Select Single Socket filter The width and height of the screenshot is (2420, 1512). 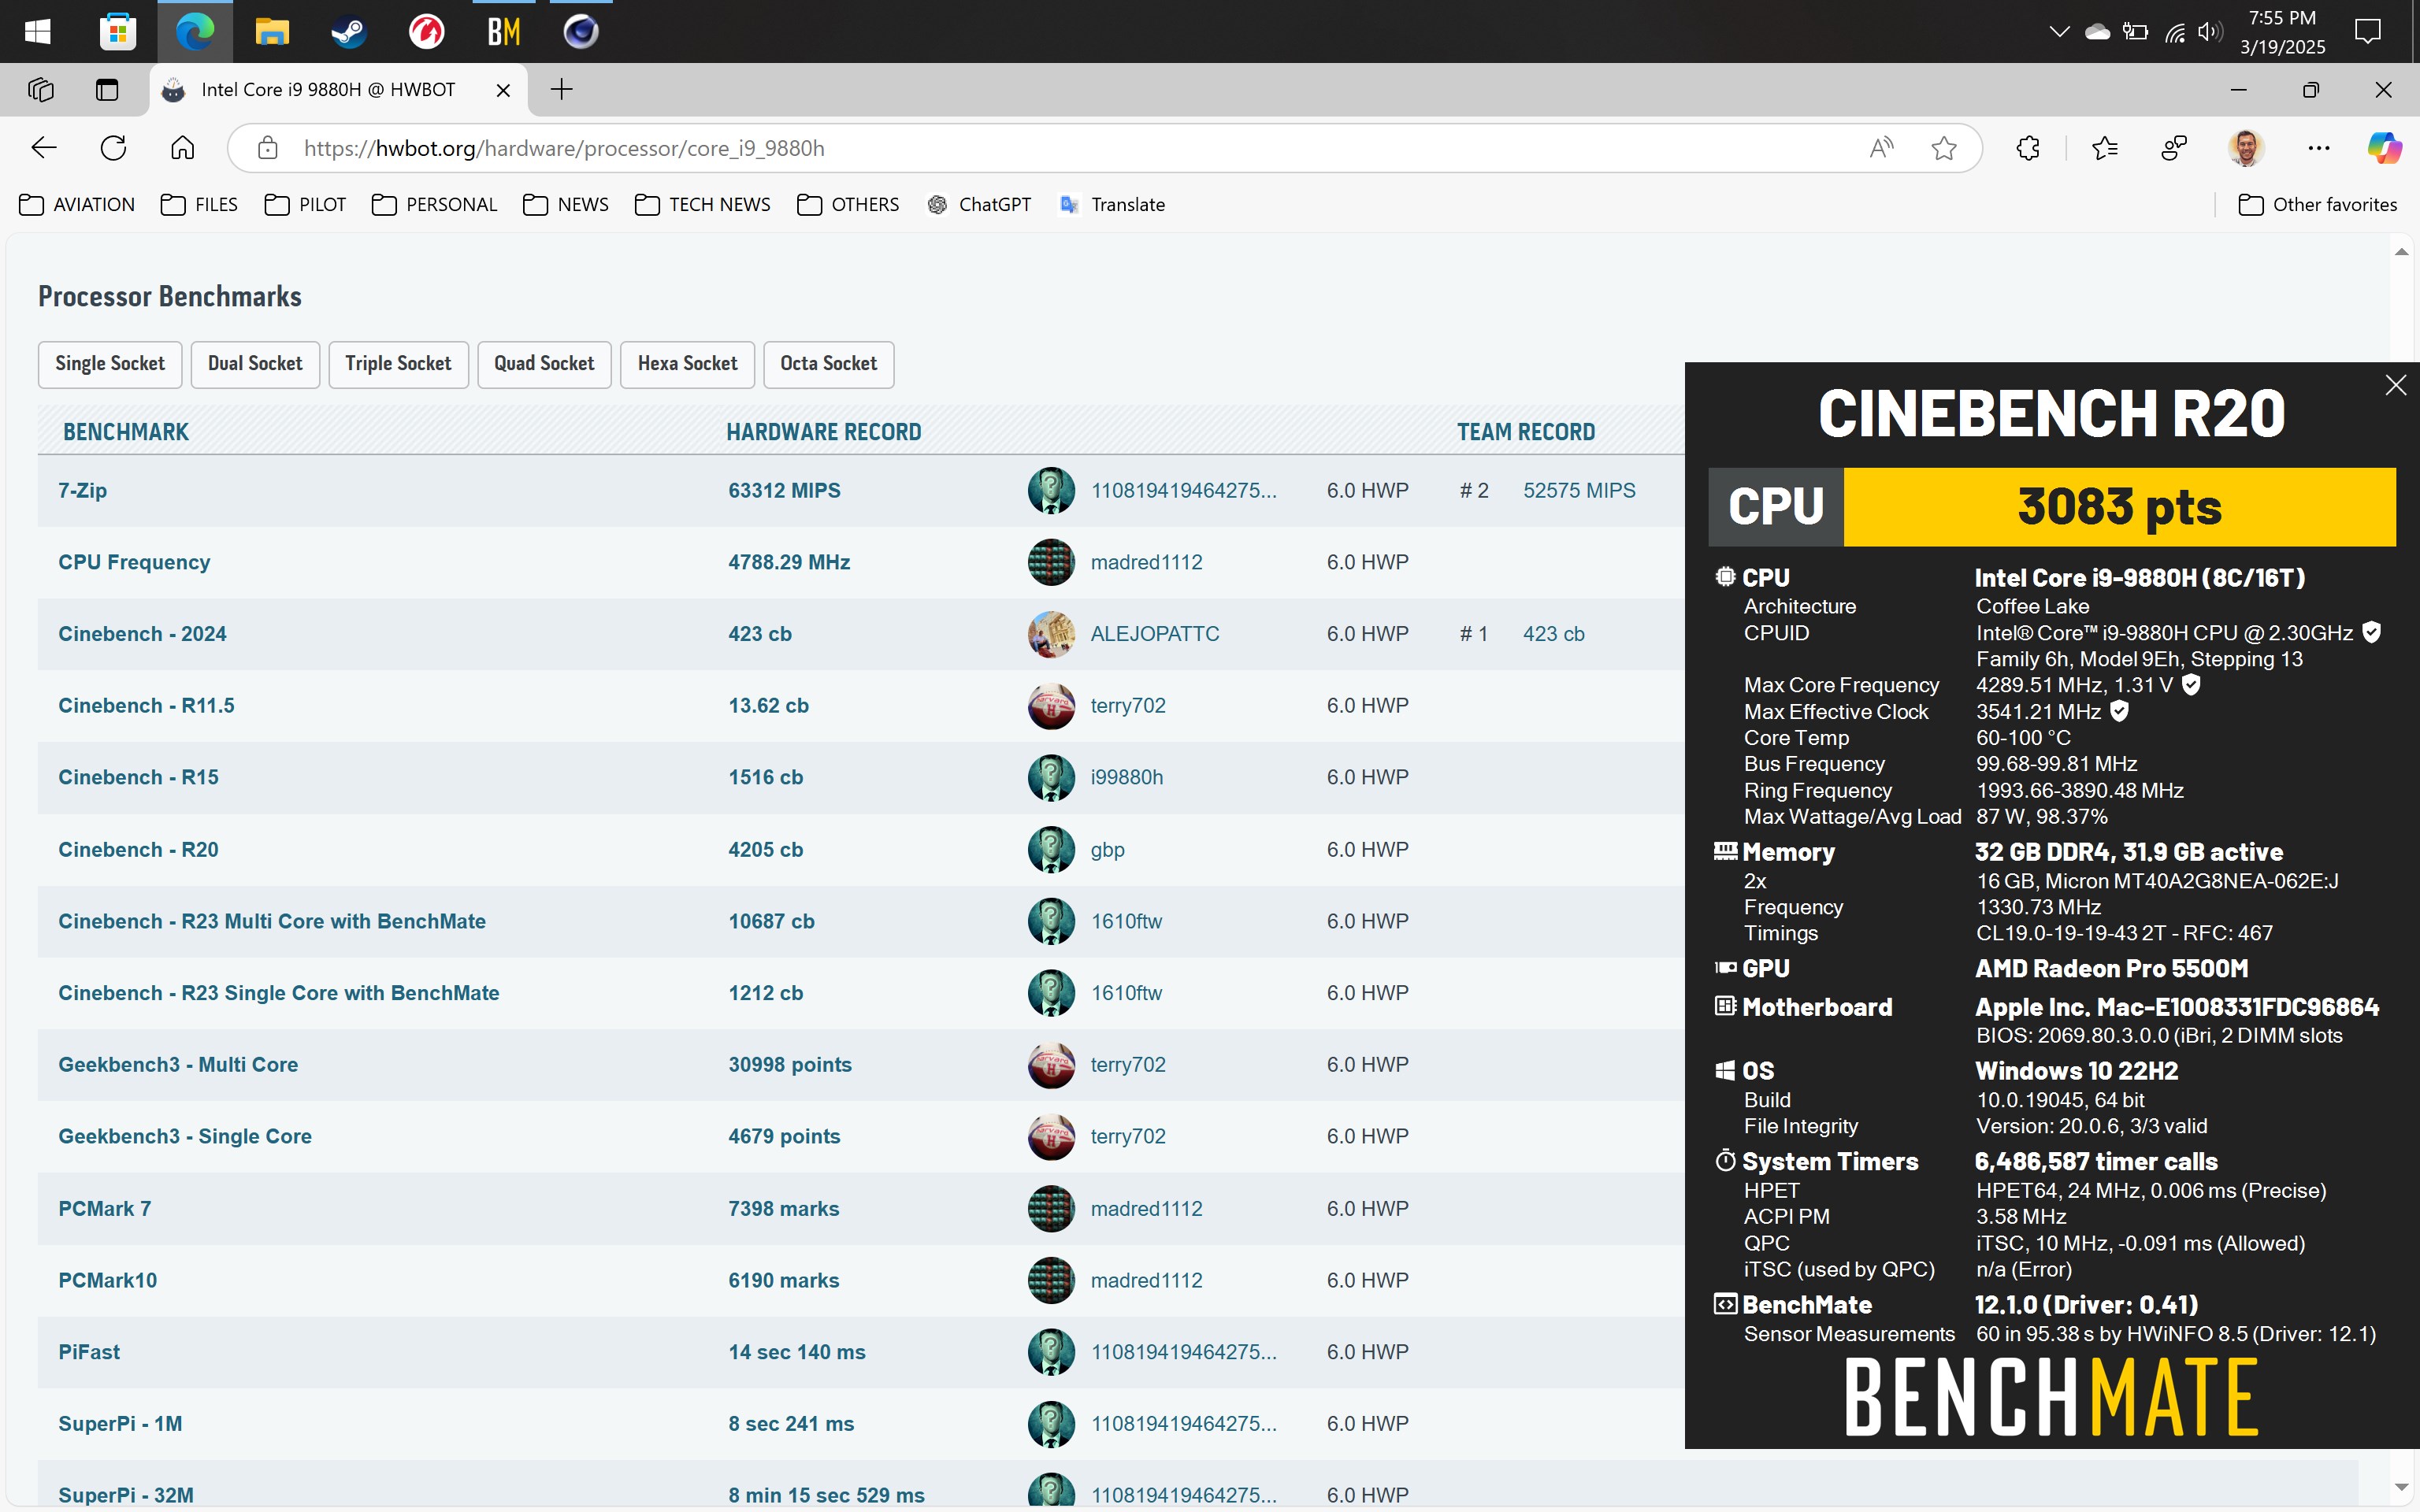click(110, 364)
